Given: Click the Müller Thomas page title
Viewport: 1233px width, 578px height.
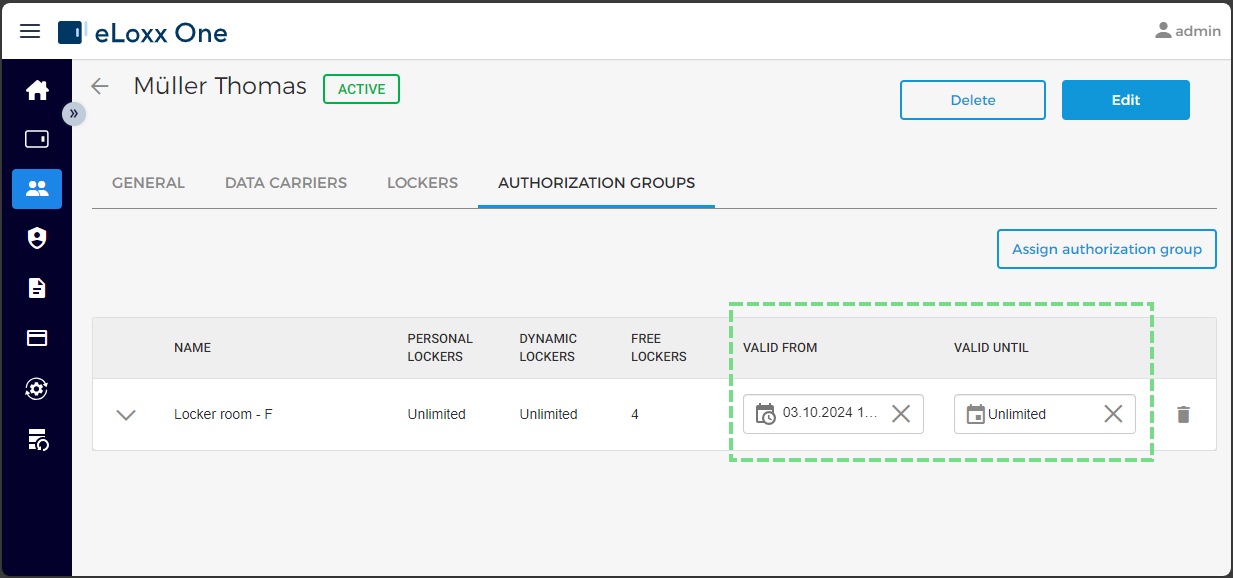Looking at the screenshot, I should pyautogui.click(x=220, y=86).
